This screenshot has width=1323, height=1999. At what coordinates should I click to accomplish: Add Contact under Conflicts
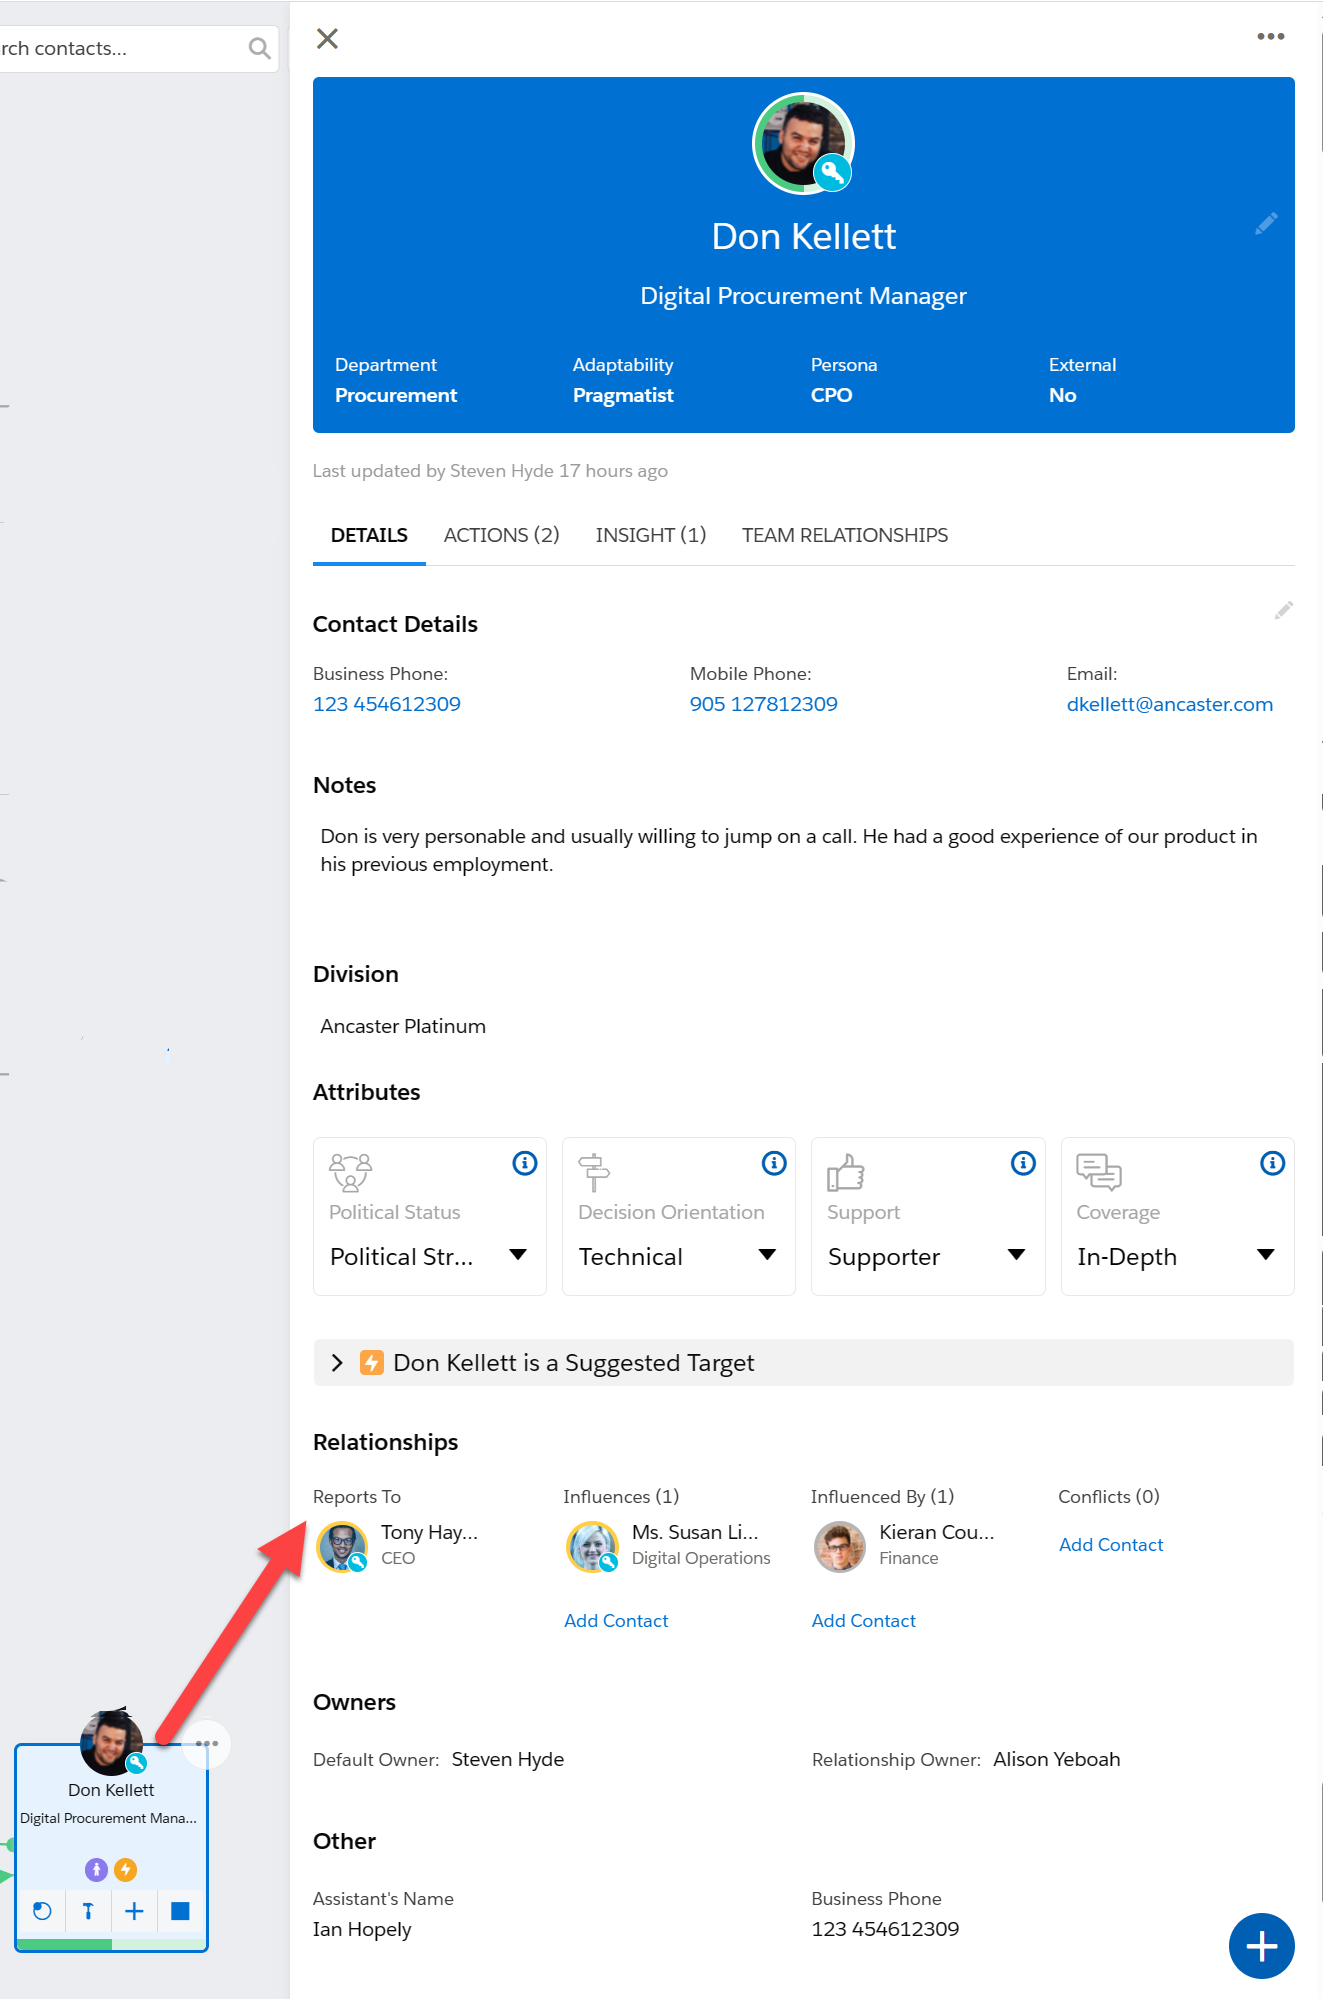pyautogui.click(x=1111, y=1545)
